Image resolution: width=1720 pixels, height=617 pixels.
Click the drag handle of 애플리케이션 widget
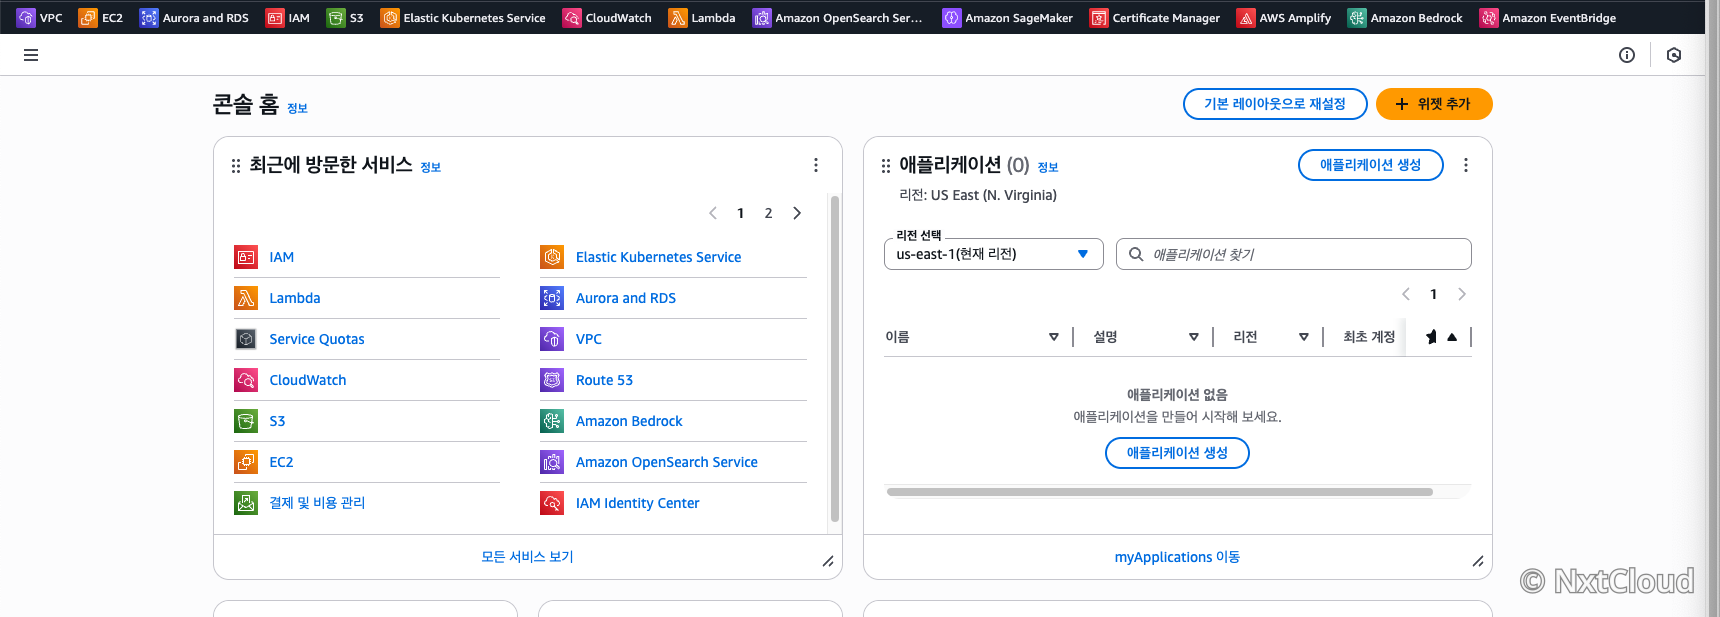[886, 166]
